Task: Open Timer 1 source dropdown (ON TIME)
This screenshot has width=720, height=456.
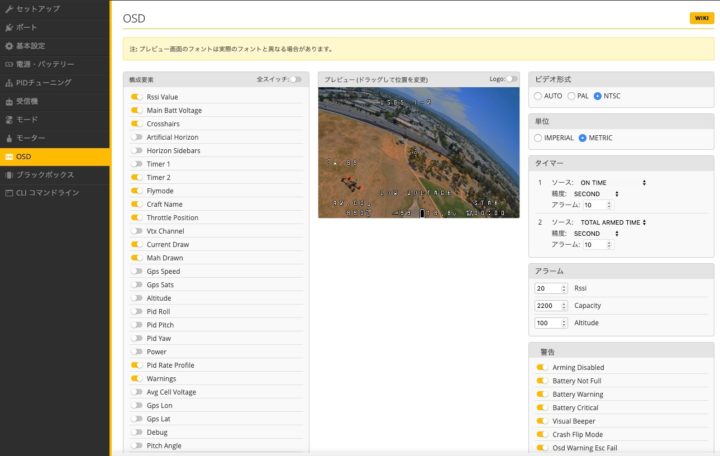Action: coord(612,182)
